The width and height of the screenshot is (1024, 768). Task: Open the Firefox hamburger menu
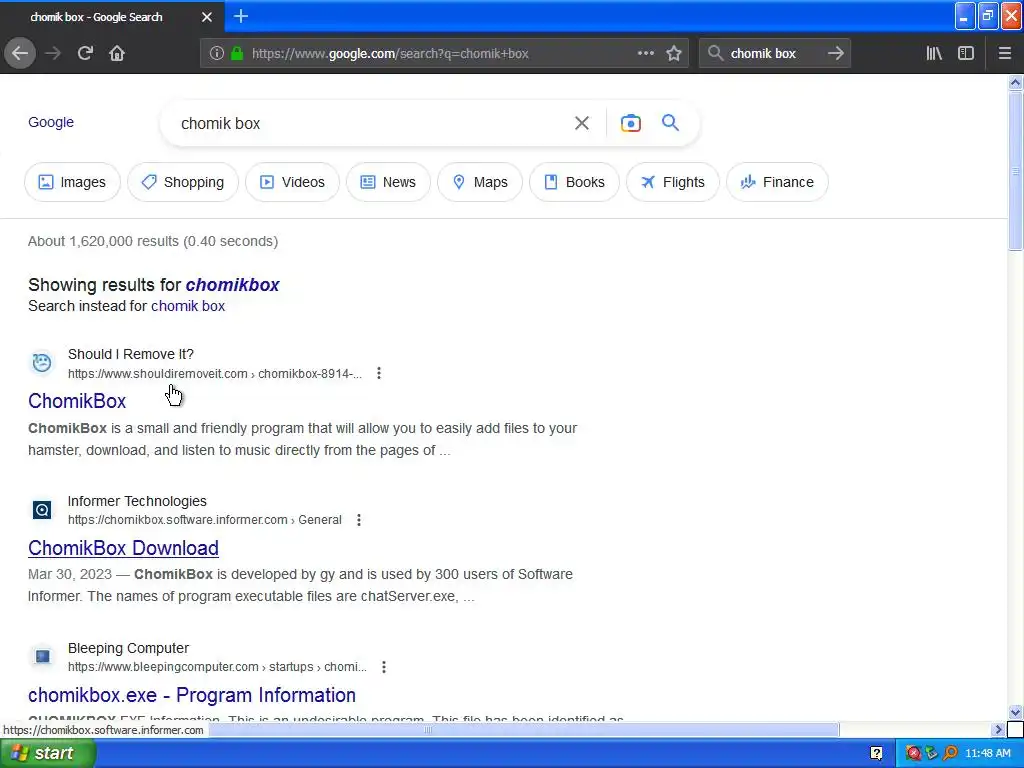[x=1004, y=54]
